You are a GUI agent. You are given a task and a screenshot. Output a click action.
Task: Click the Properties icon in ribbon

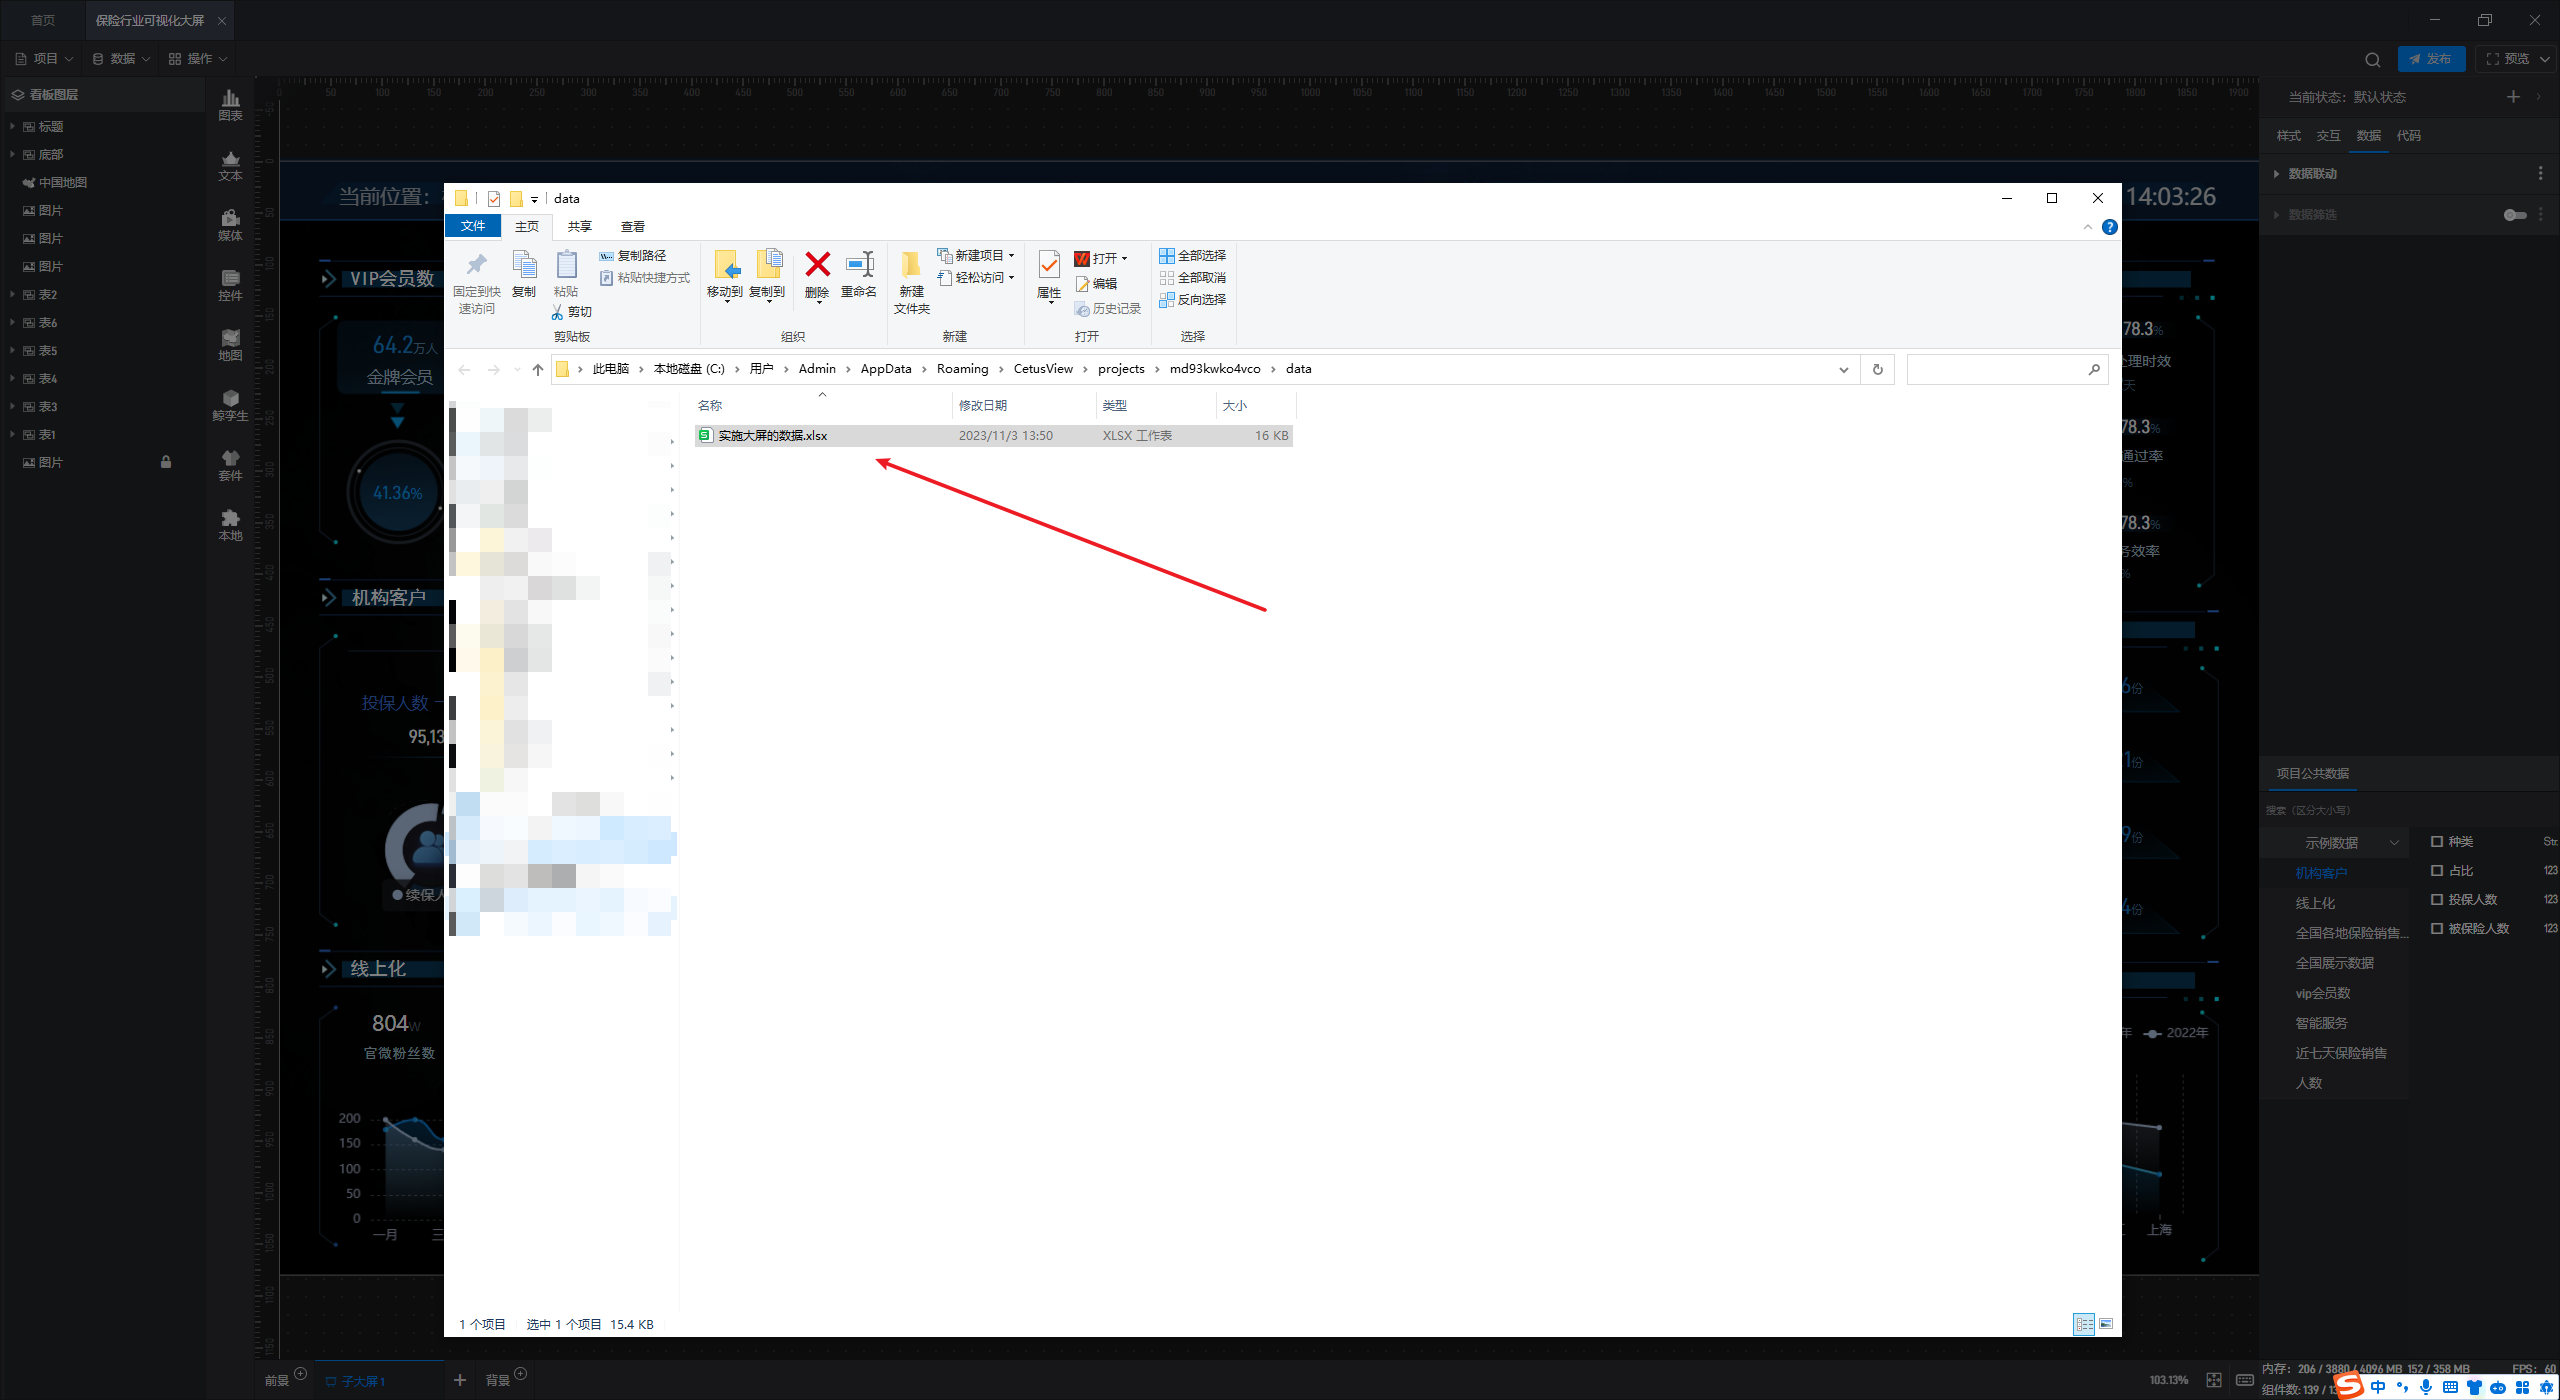click(1048, 266)
